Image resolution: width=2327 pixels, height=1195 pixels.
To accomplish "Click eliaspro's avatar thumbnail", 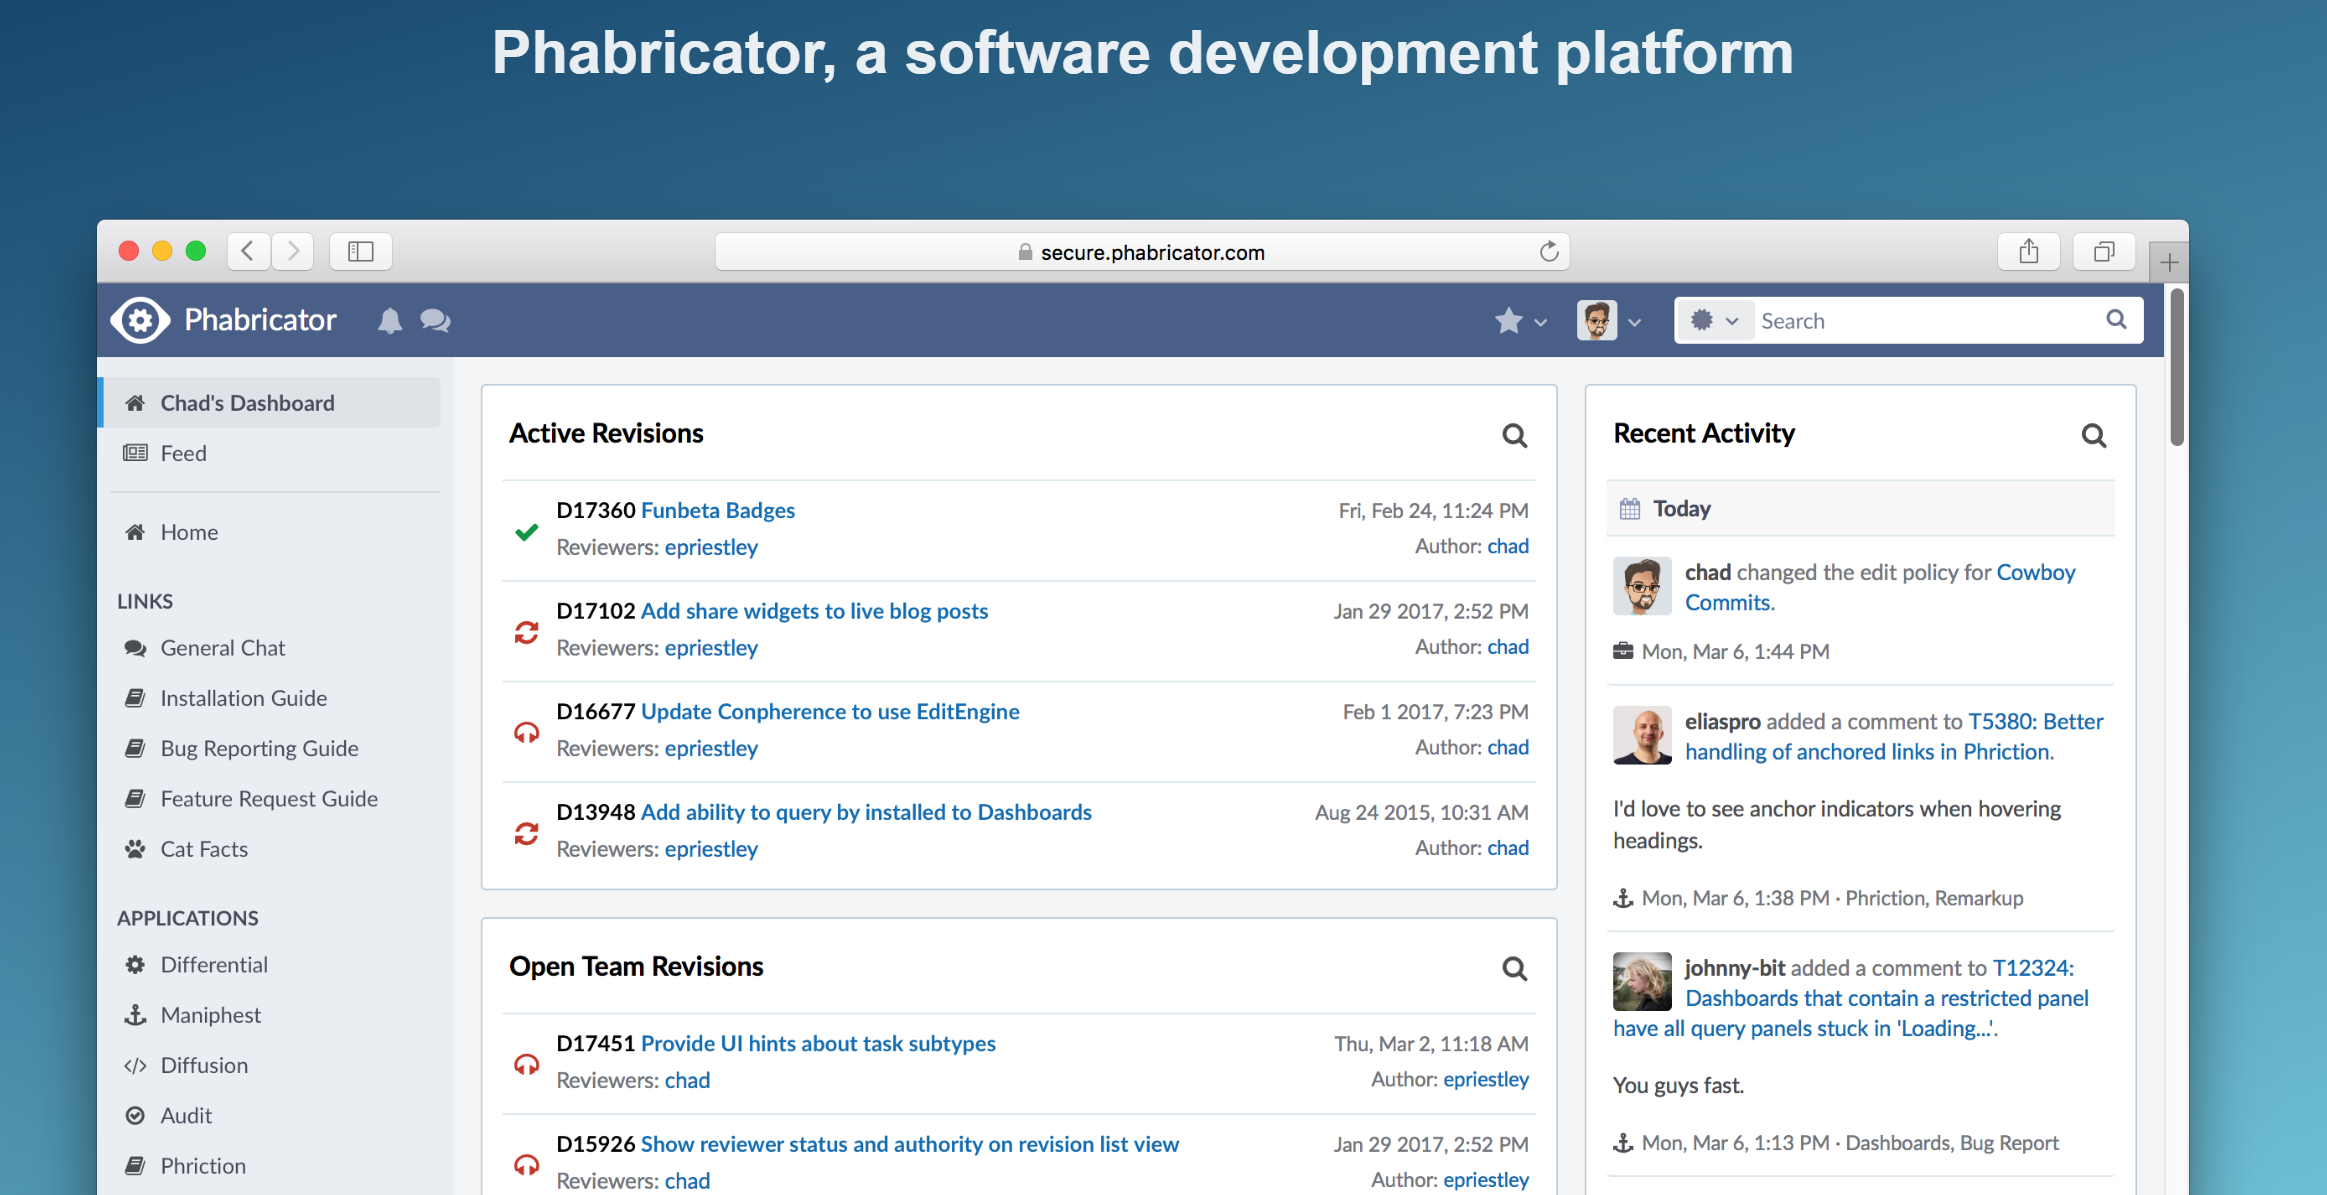I will click(x=1641, y=735).
